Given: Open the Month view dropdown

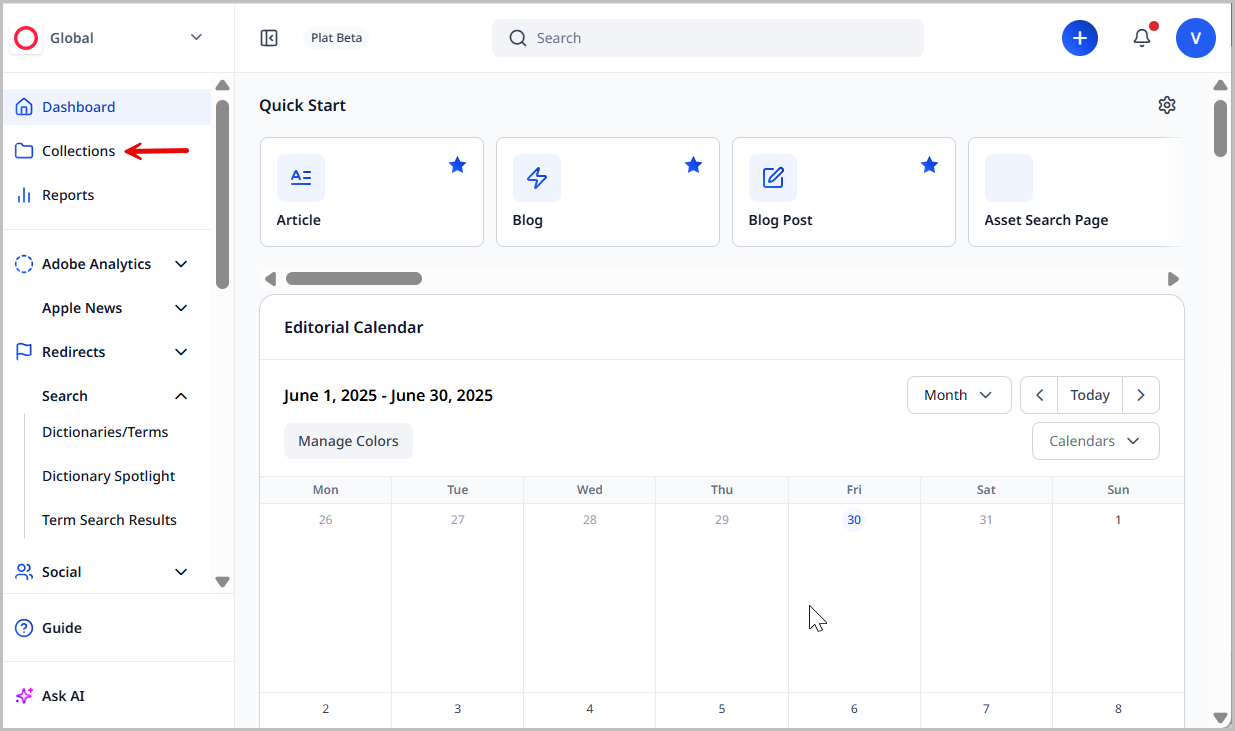Looking at the screenshot, I should pos(958,395).
